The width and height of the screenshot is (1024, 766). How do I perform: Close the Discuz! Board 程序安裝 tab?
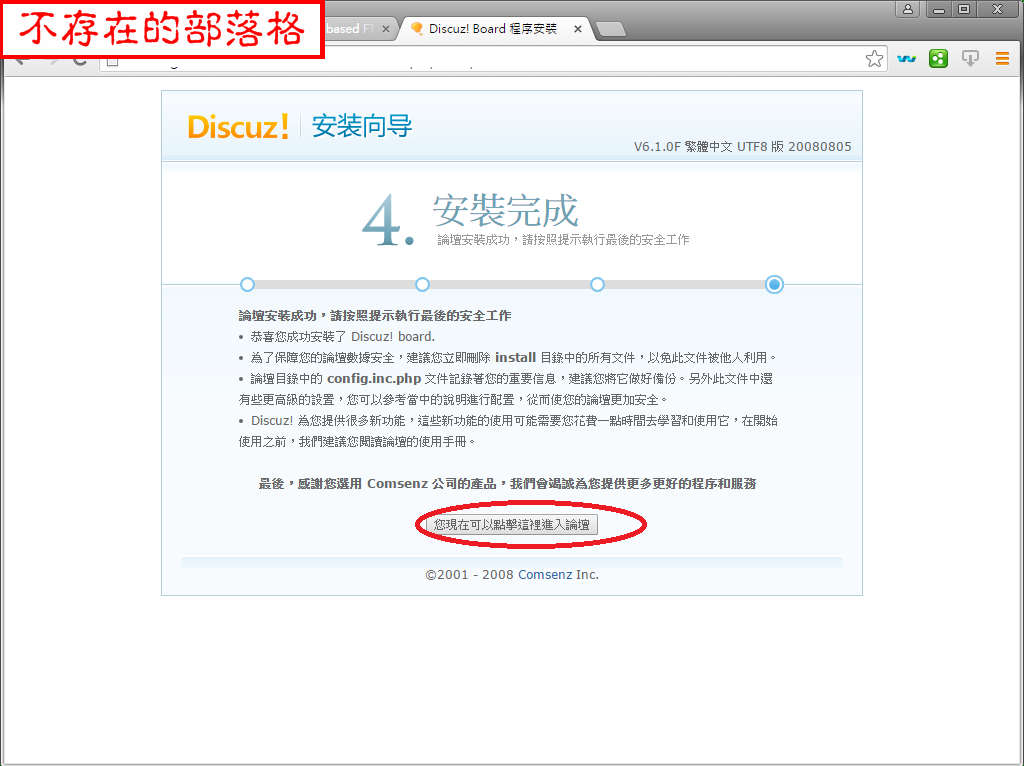(x=577, y=29)
